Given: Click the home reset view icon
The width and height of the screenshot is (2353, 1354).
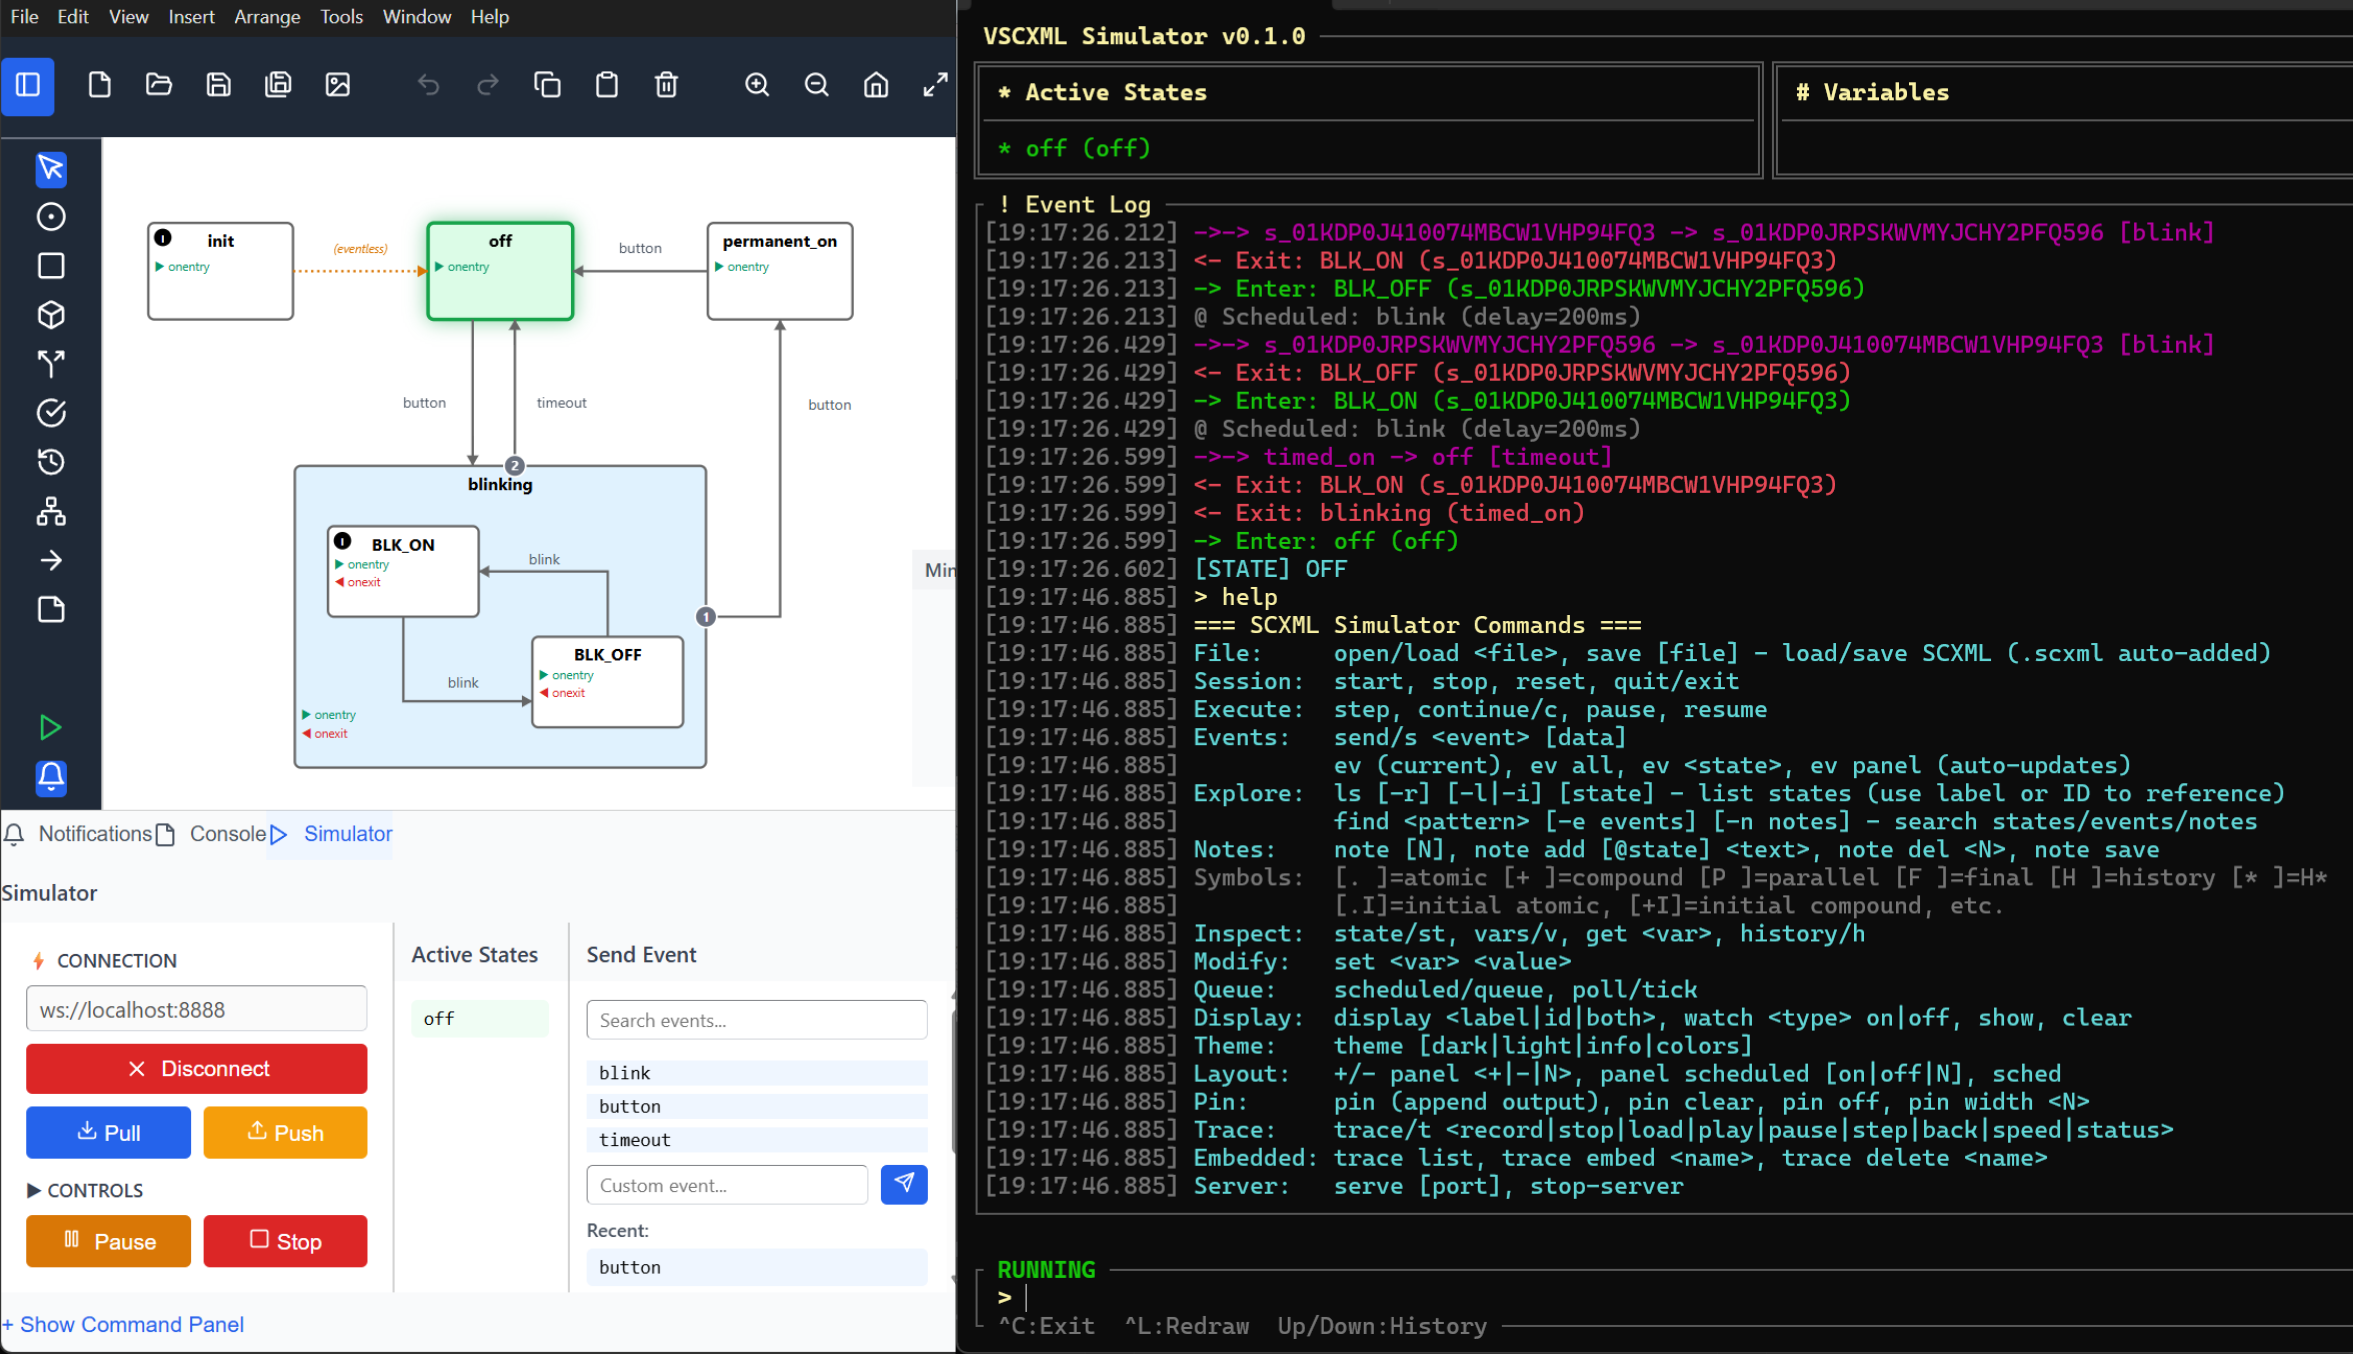Looking at the screenshot, I should click(x=876, y=85).
